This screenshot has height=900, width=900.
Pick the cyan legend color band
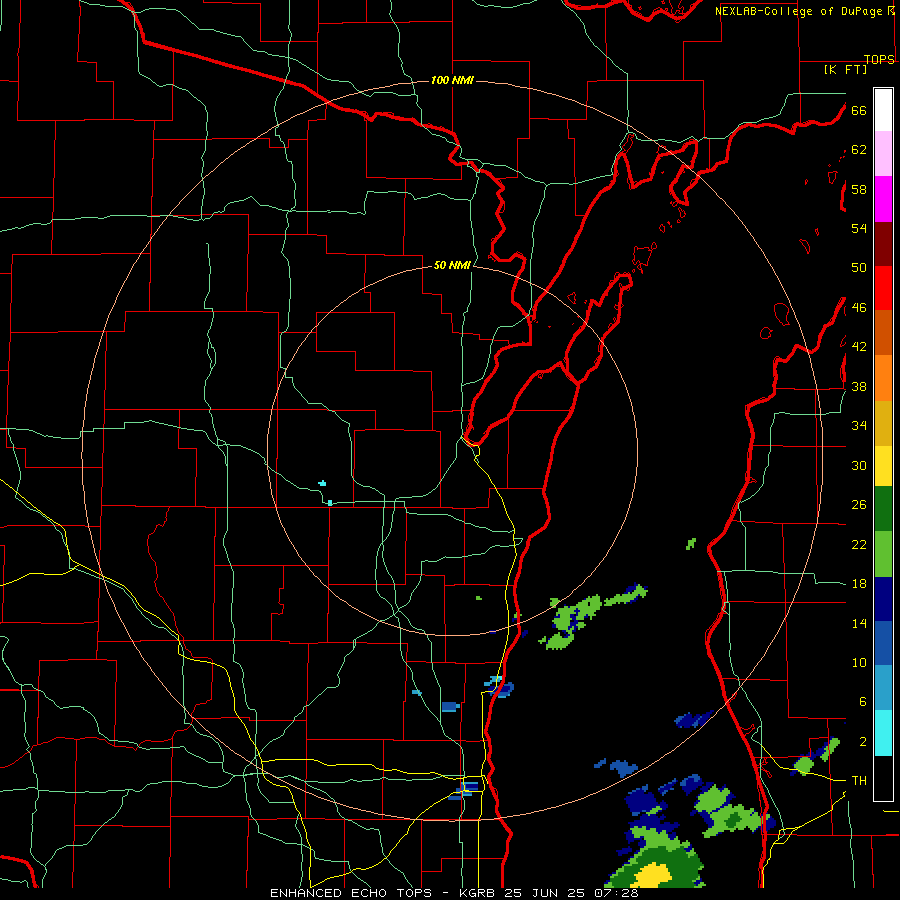coord(883,733)
